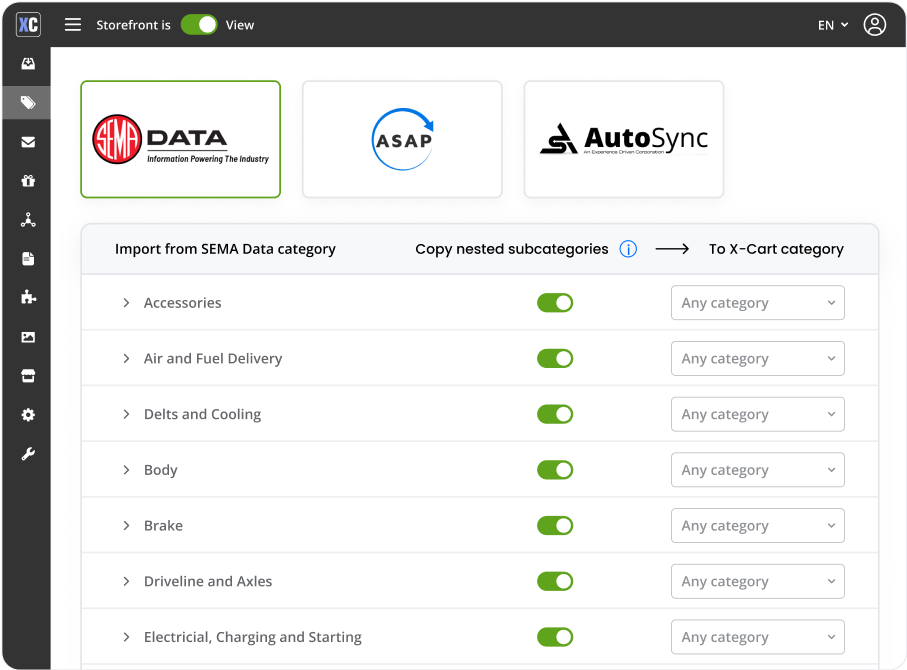Click the gift promotions icon
907x670 pixels.
[x=27, y=180]
